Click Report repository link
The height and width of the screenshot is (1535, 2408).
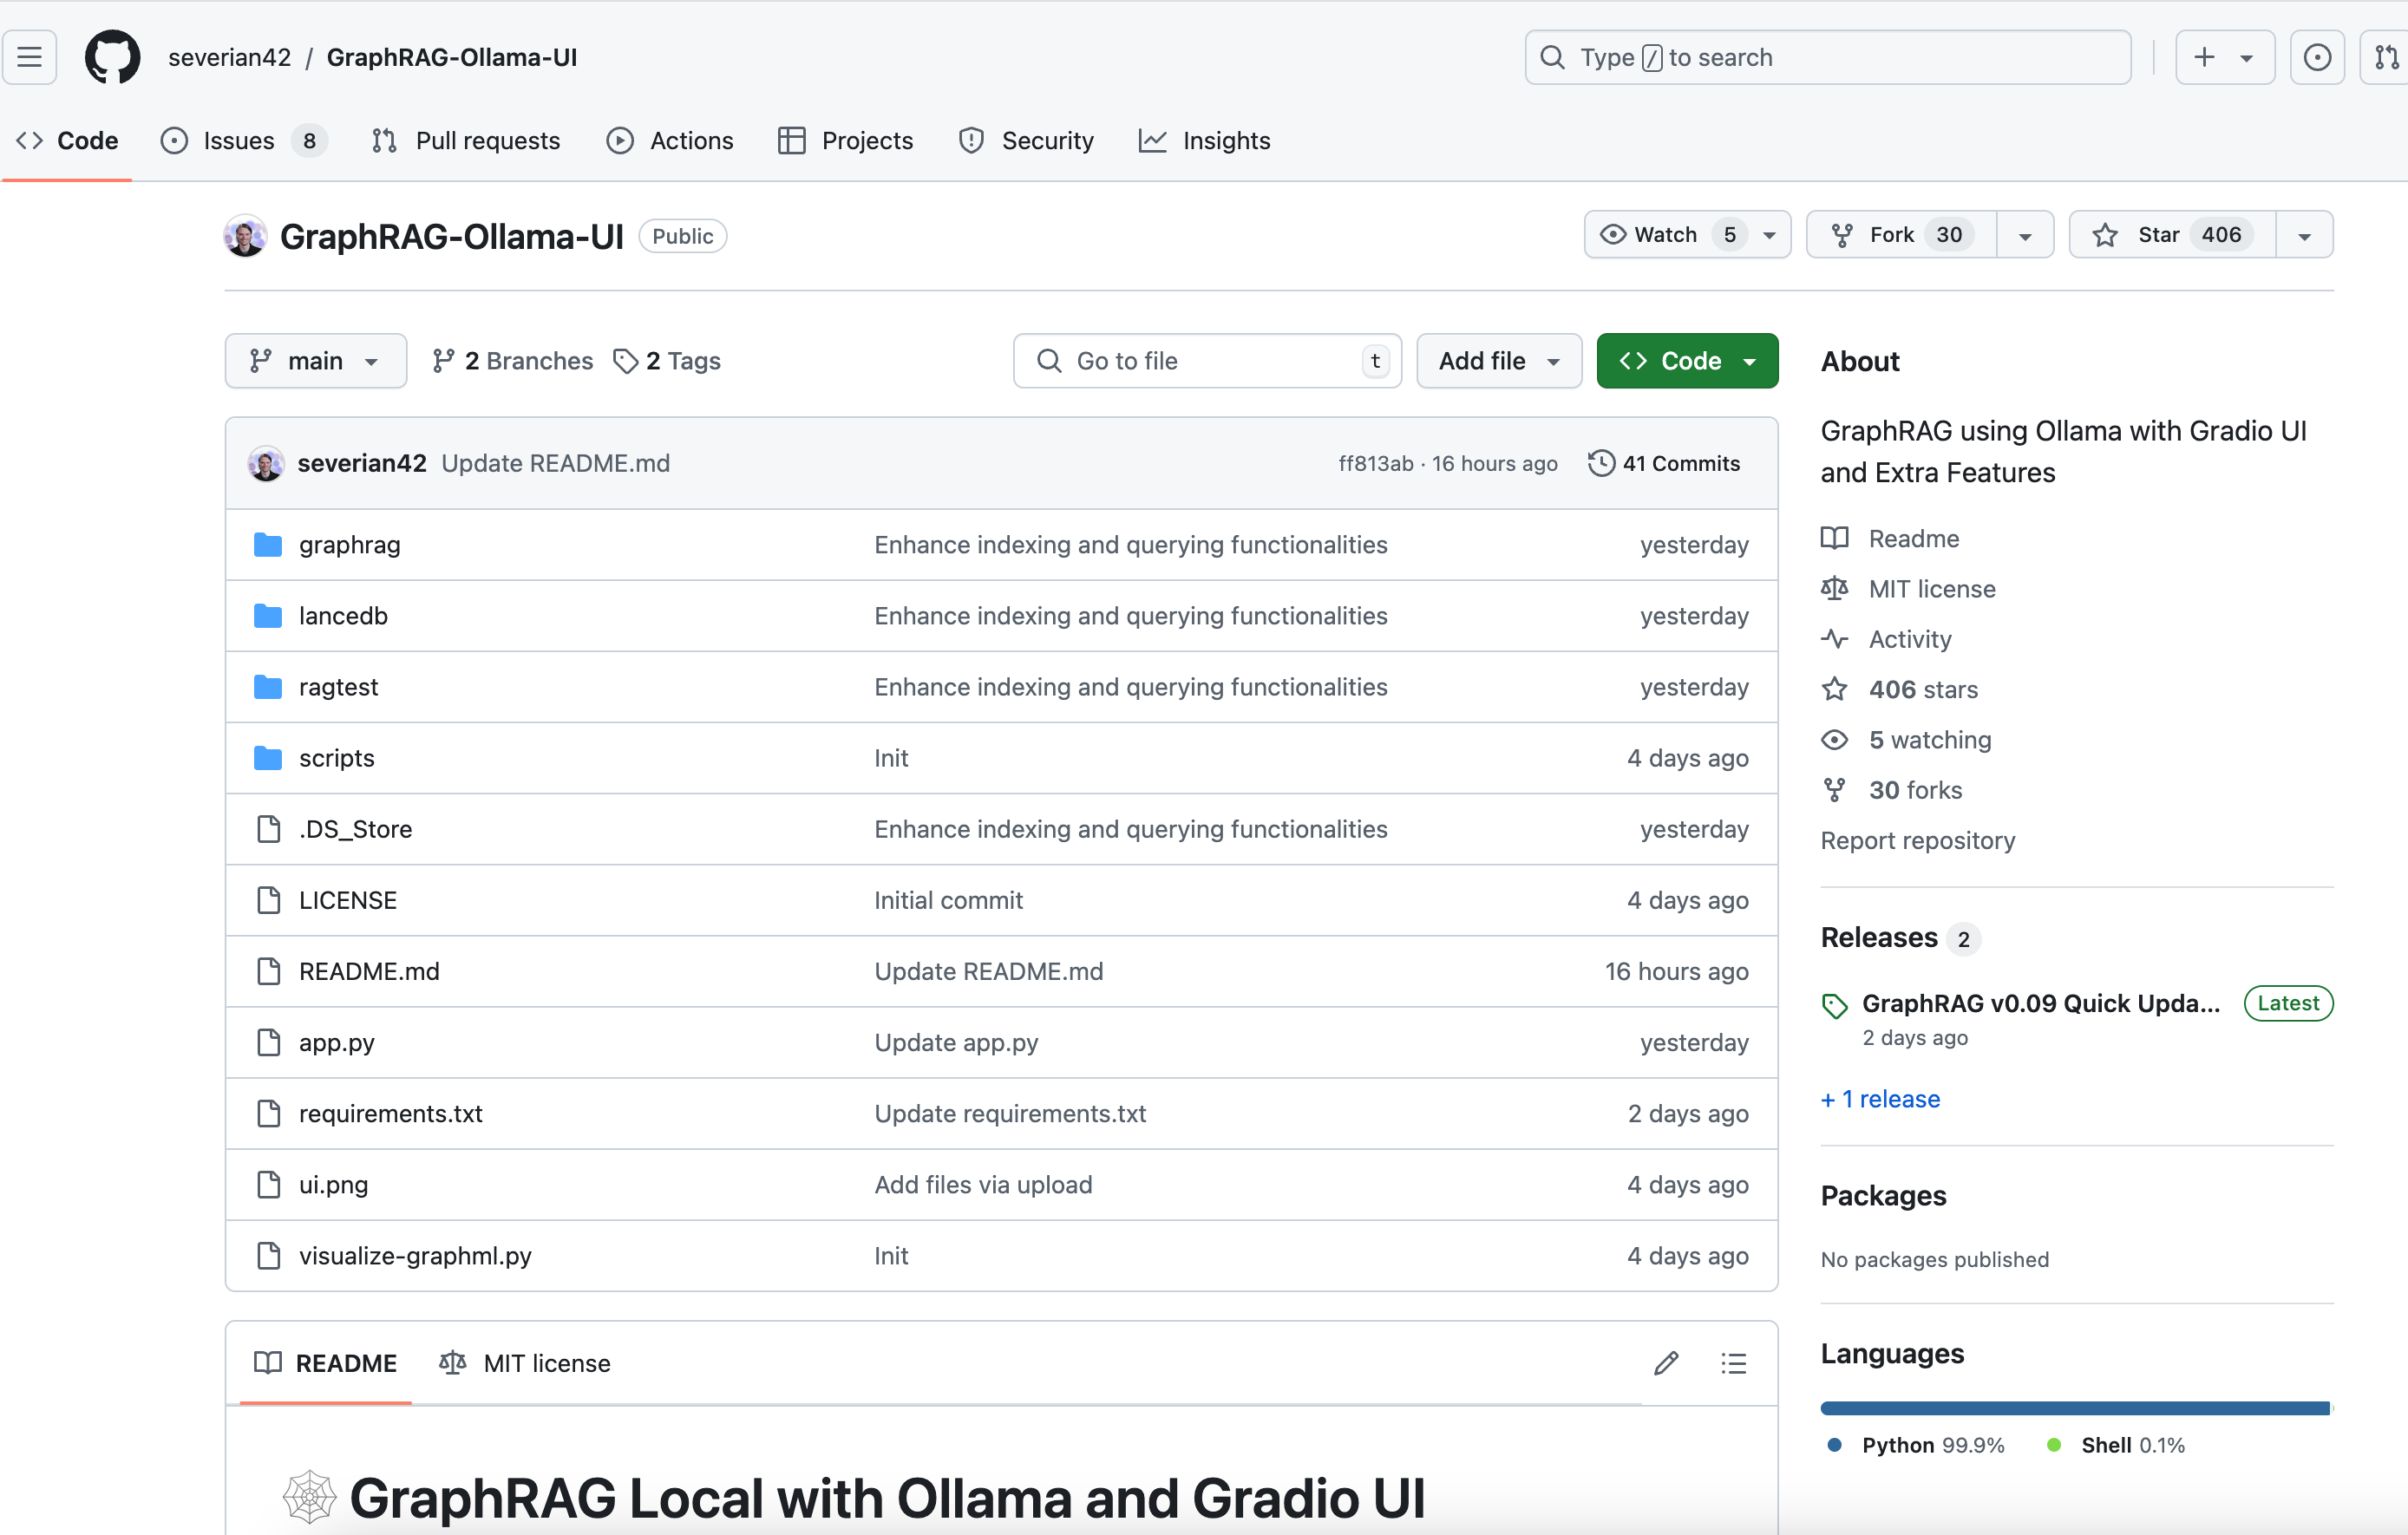[x=1917, y=841]
